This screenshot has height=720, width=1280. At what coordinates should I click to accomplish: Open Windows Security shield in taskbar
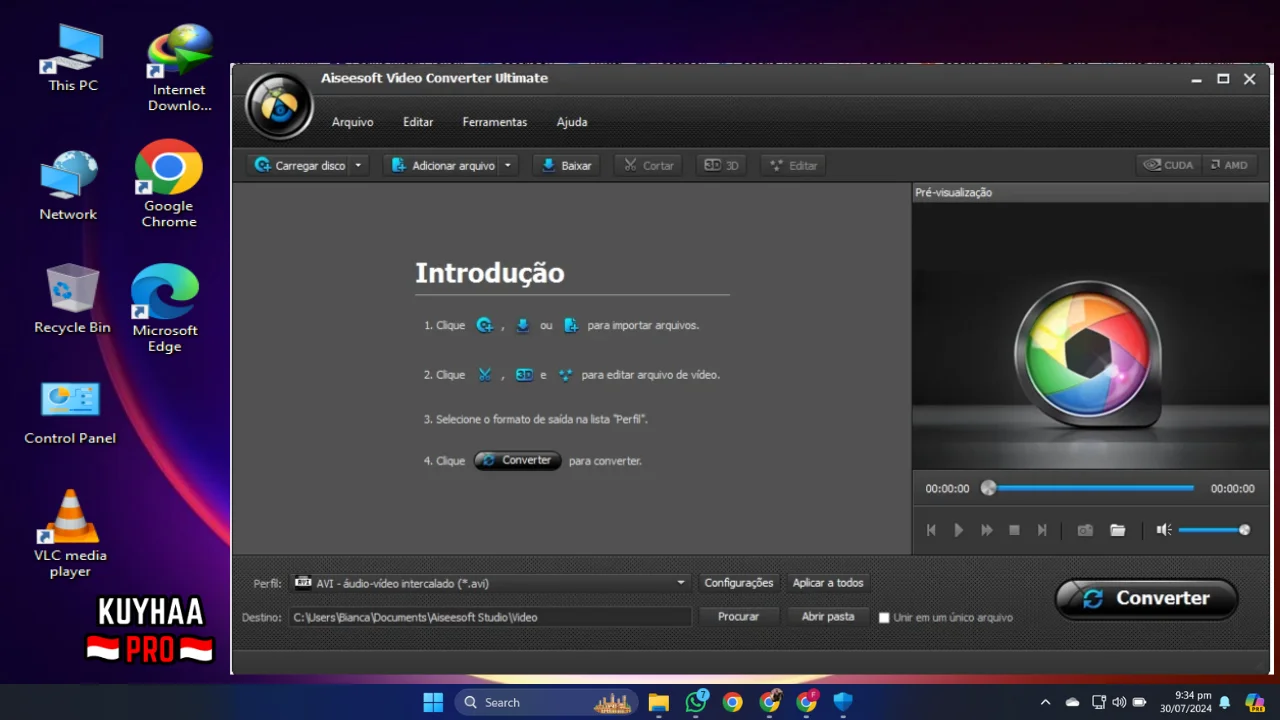coord(843,702)
